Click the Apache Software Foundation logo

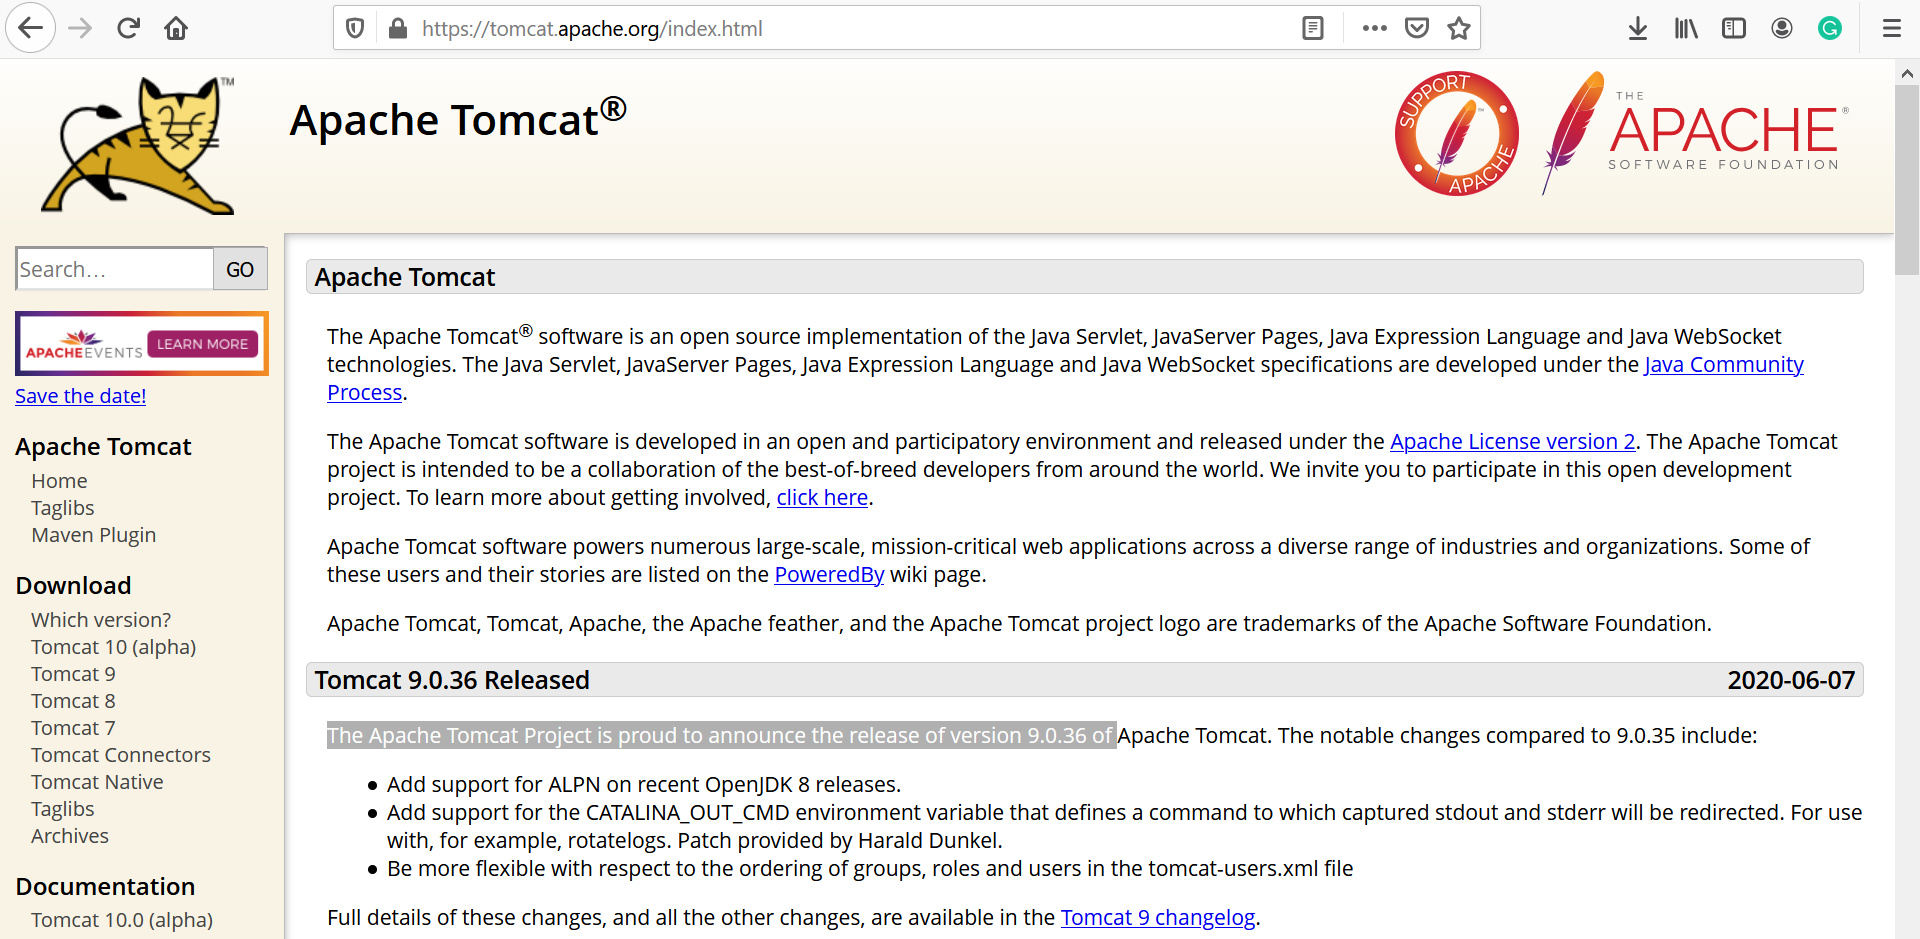pos(1695,133)
